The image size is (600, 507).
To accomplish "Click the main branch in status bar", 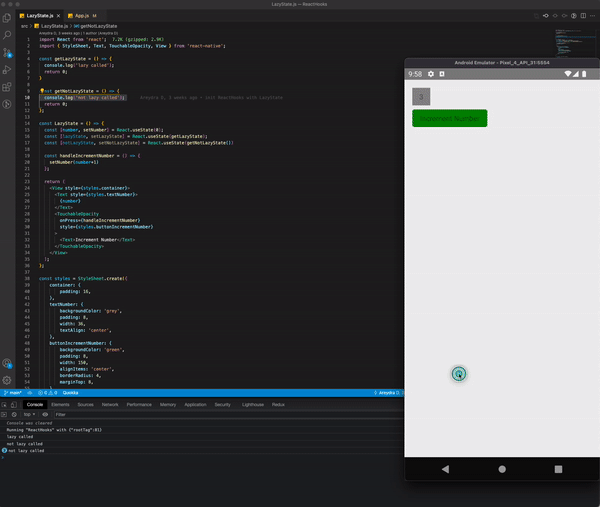I will 12,394.
